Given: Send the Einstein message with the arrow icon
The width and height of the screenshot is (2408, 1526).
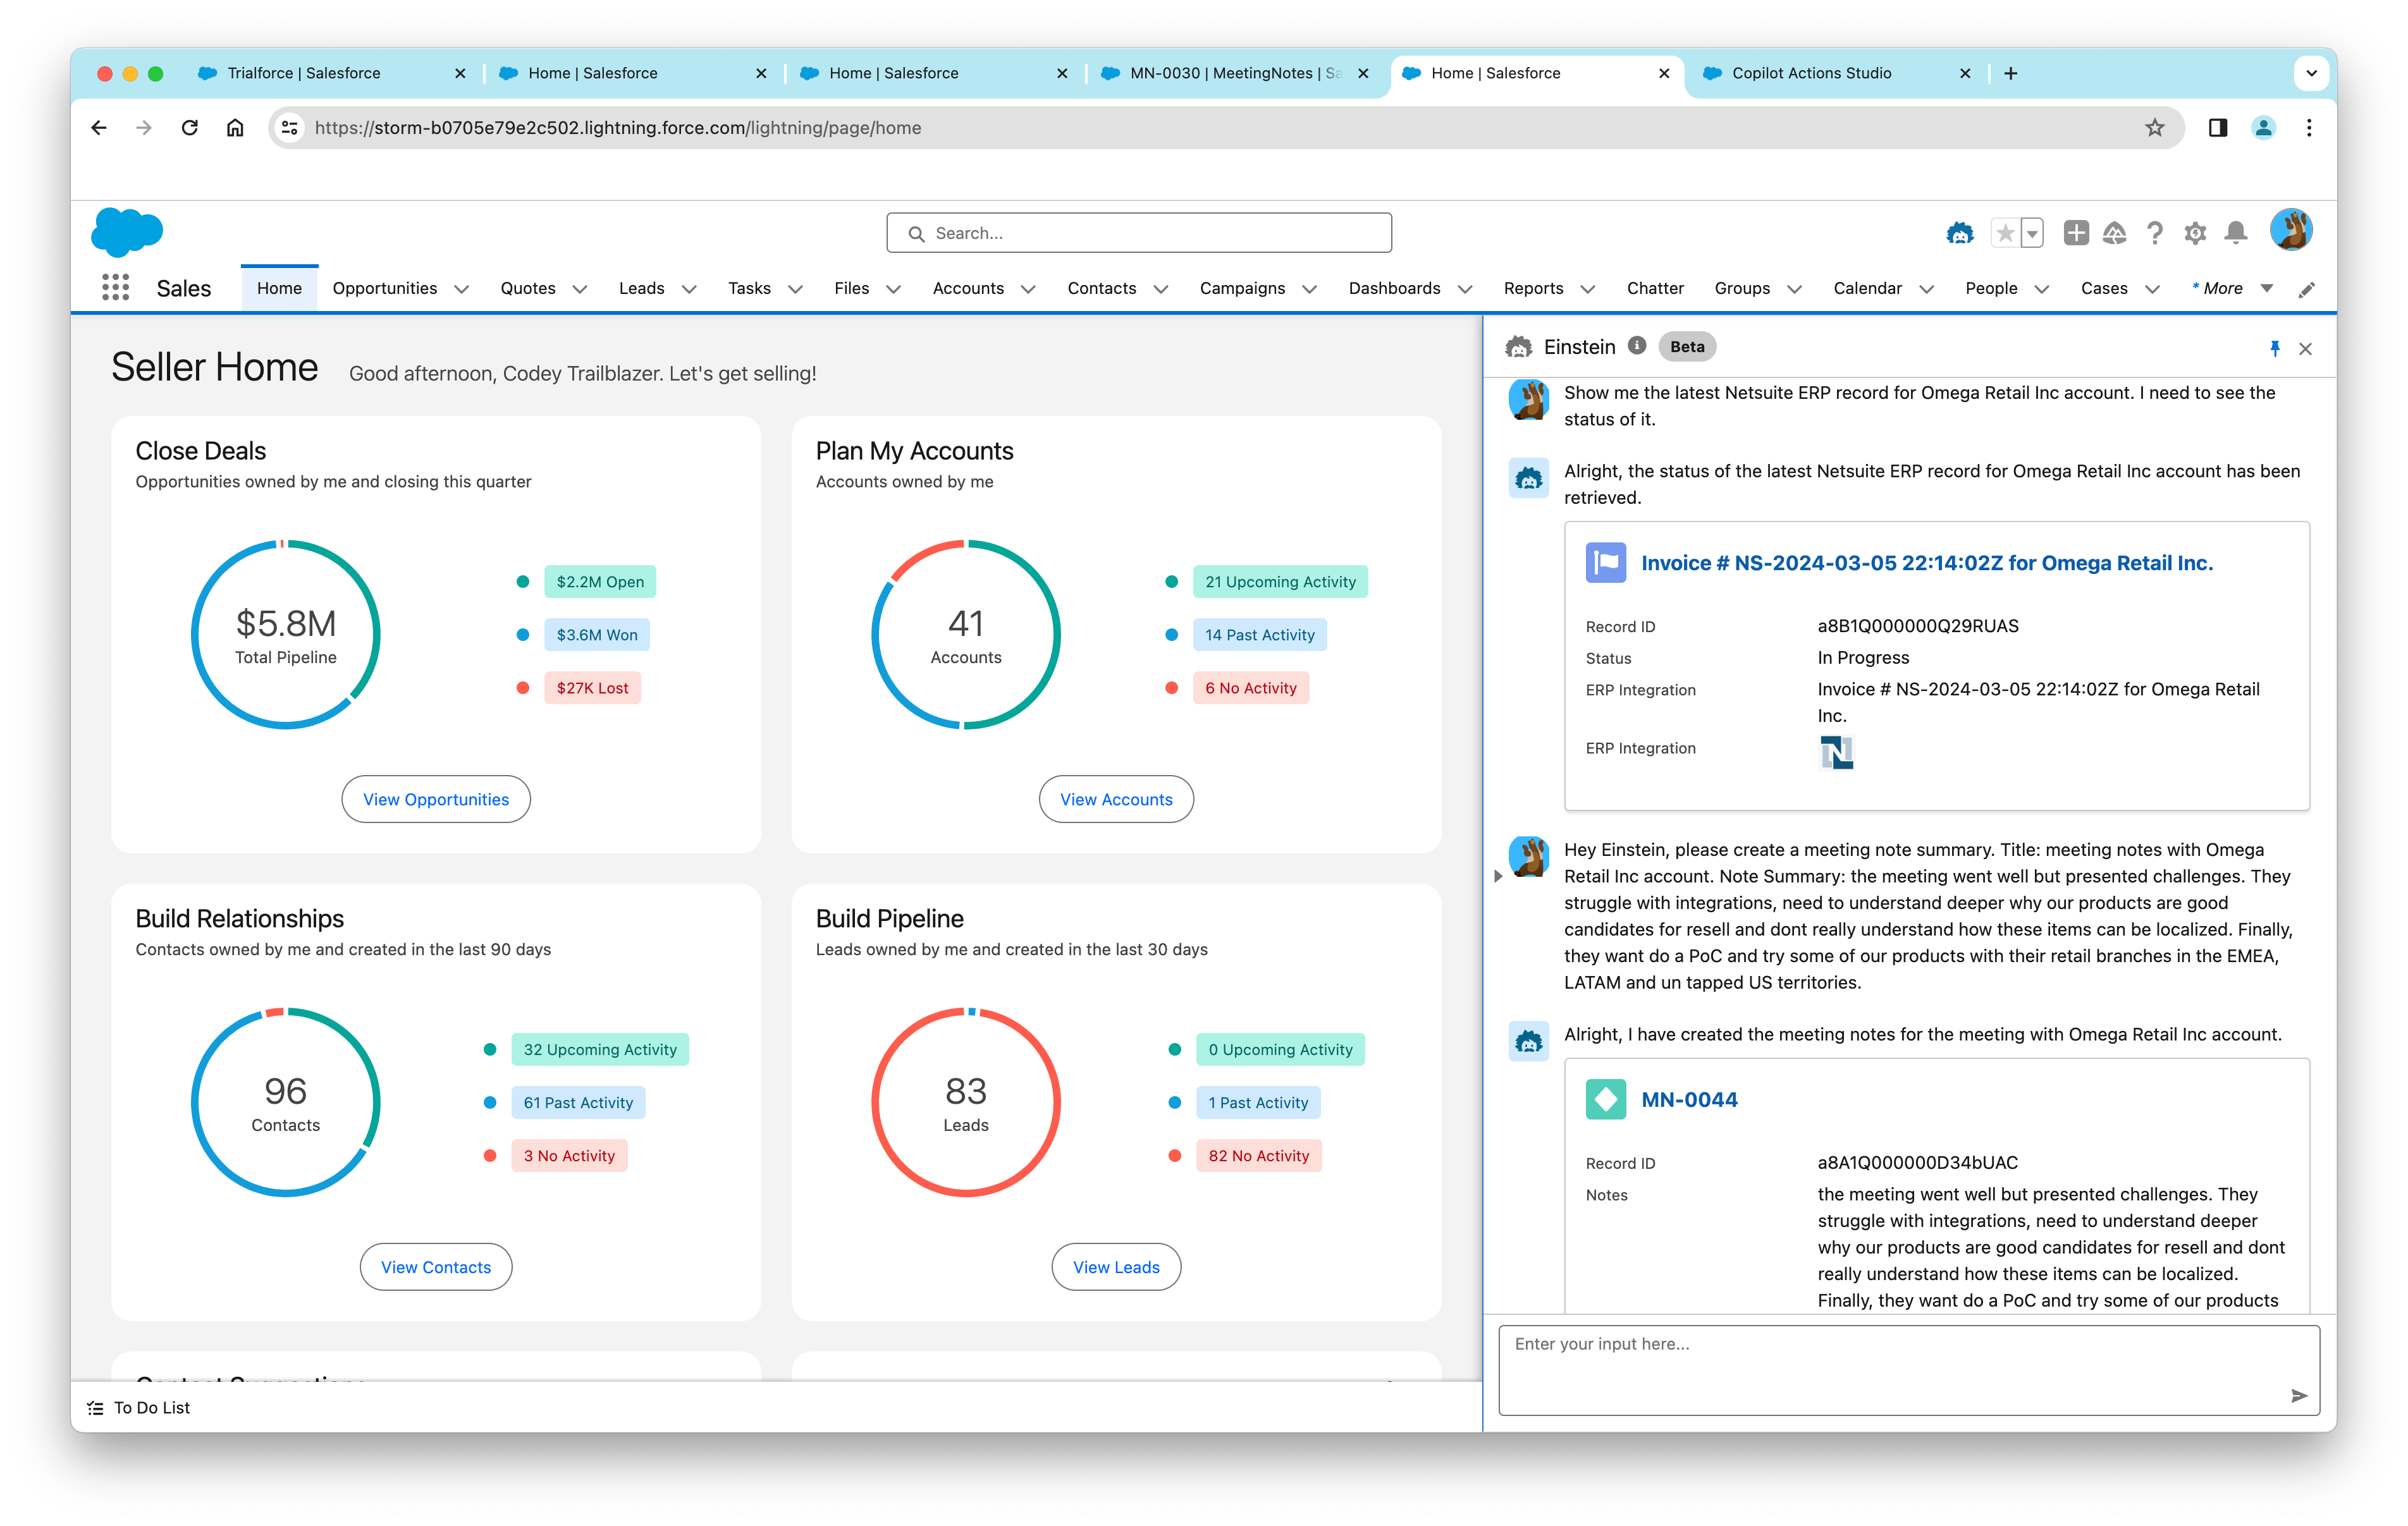Looking at the screenshot, I should point(2298,1395).
